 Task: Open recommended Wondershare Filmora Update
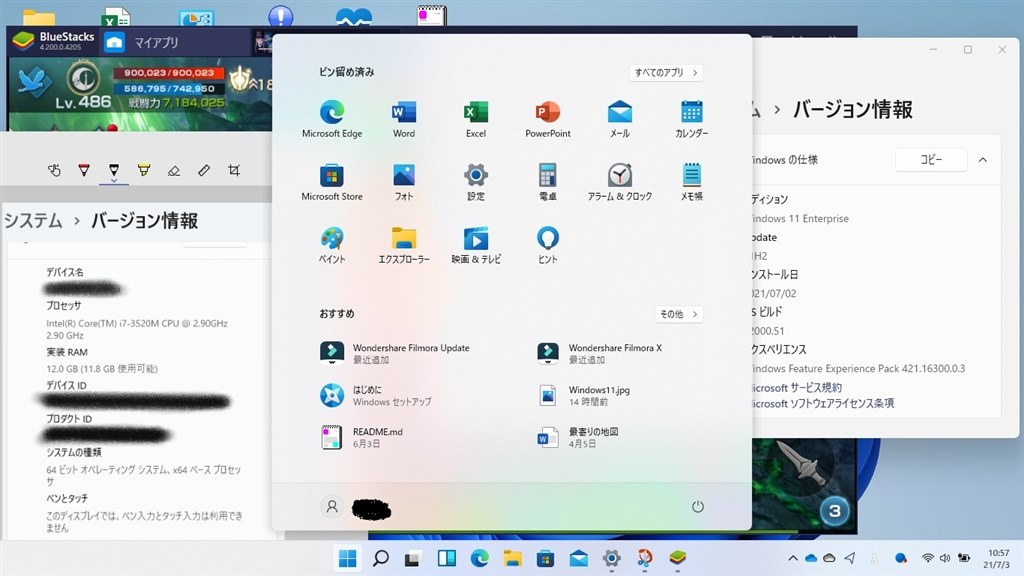coord(395,353)
